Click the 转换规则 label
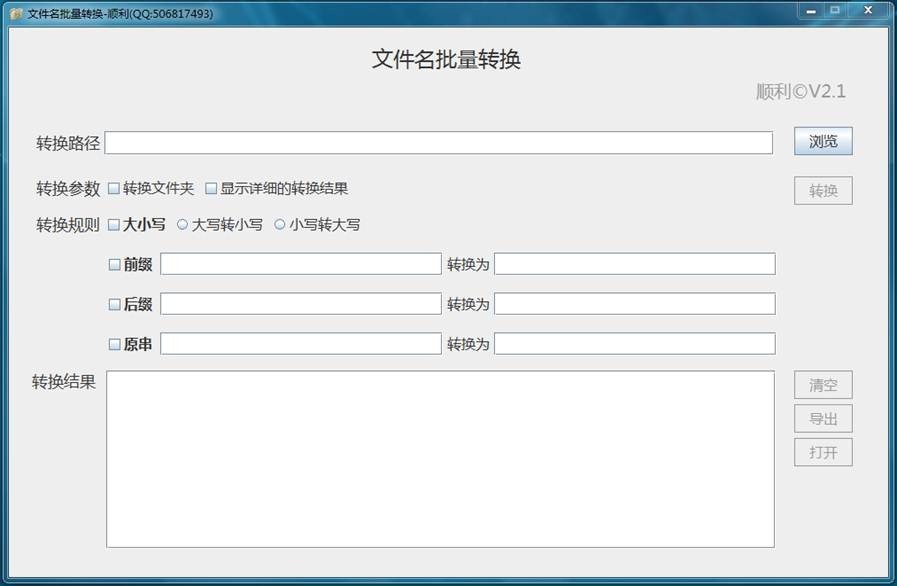 tap(68, 225)
